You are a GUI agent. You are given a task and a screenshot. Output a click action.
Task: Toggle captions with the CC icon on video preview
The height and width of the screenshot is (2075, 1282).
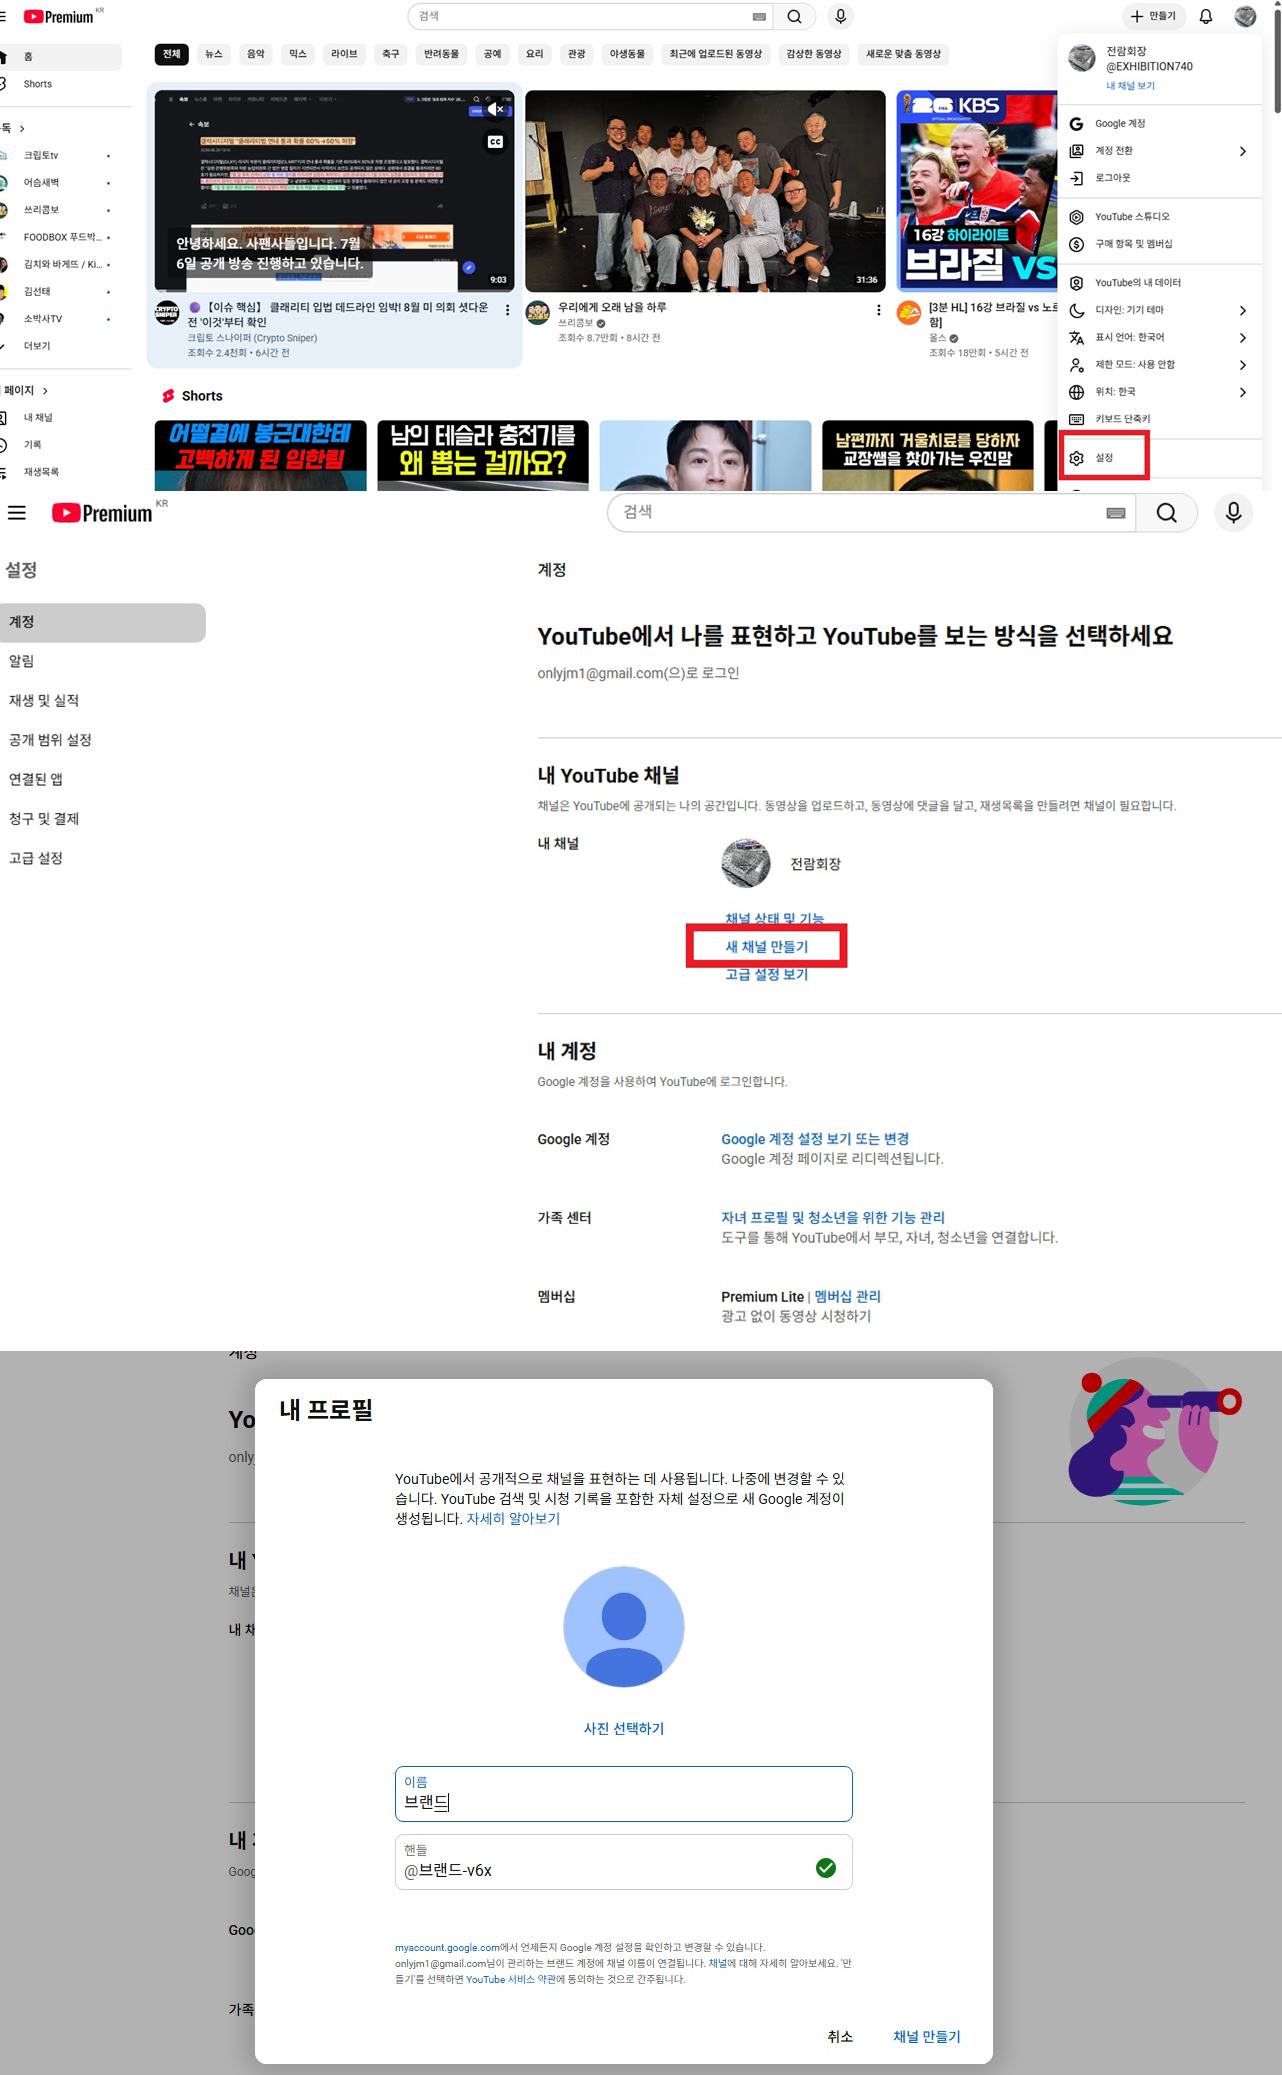pos(495,142)
